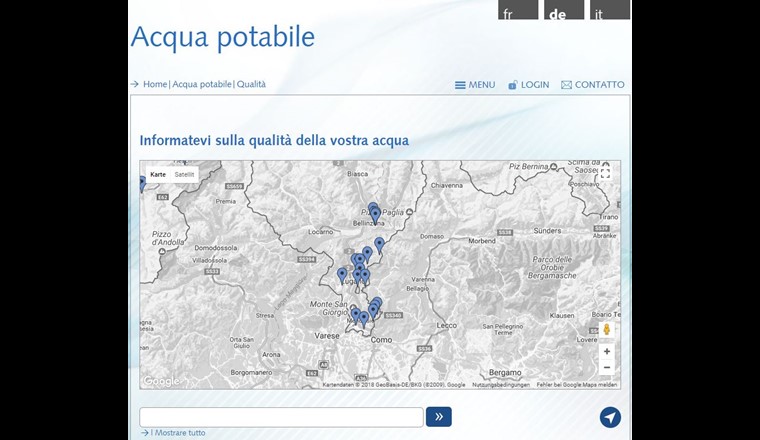This screenshot has height=440, width=760.
Task: Click the Varese label on the map
Action: click(x=327, y=336)
